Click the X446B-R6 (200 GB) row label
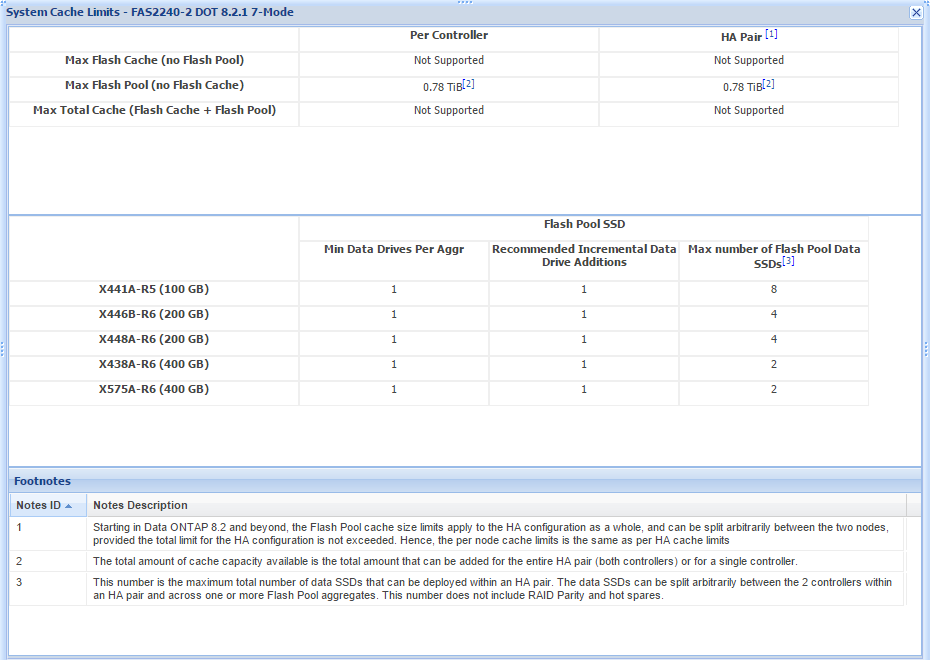Image resolution: width=930 pixels, height=660 pixels. (154, 314)
